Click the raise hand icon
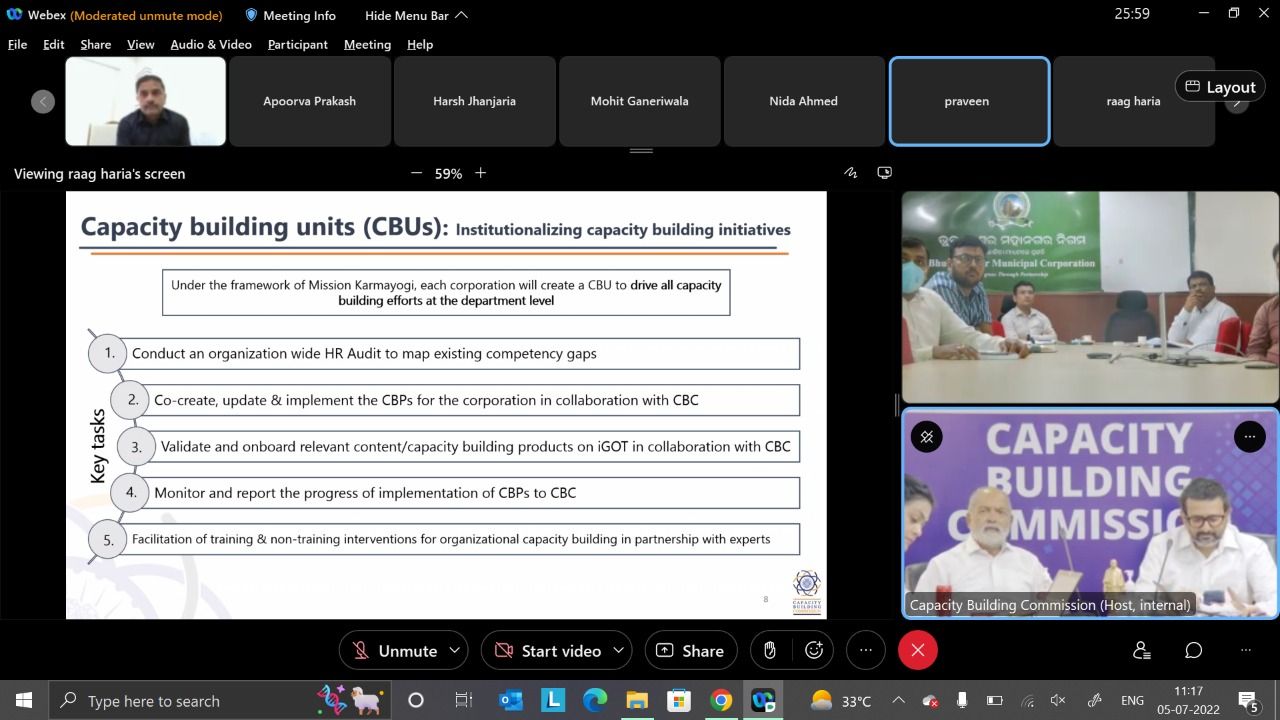The width and height of the screenshot is (1280, 720). [x=769, y=650]
